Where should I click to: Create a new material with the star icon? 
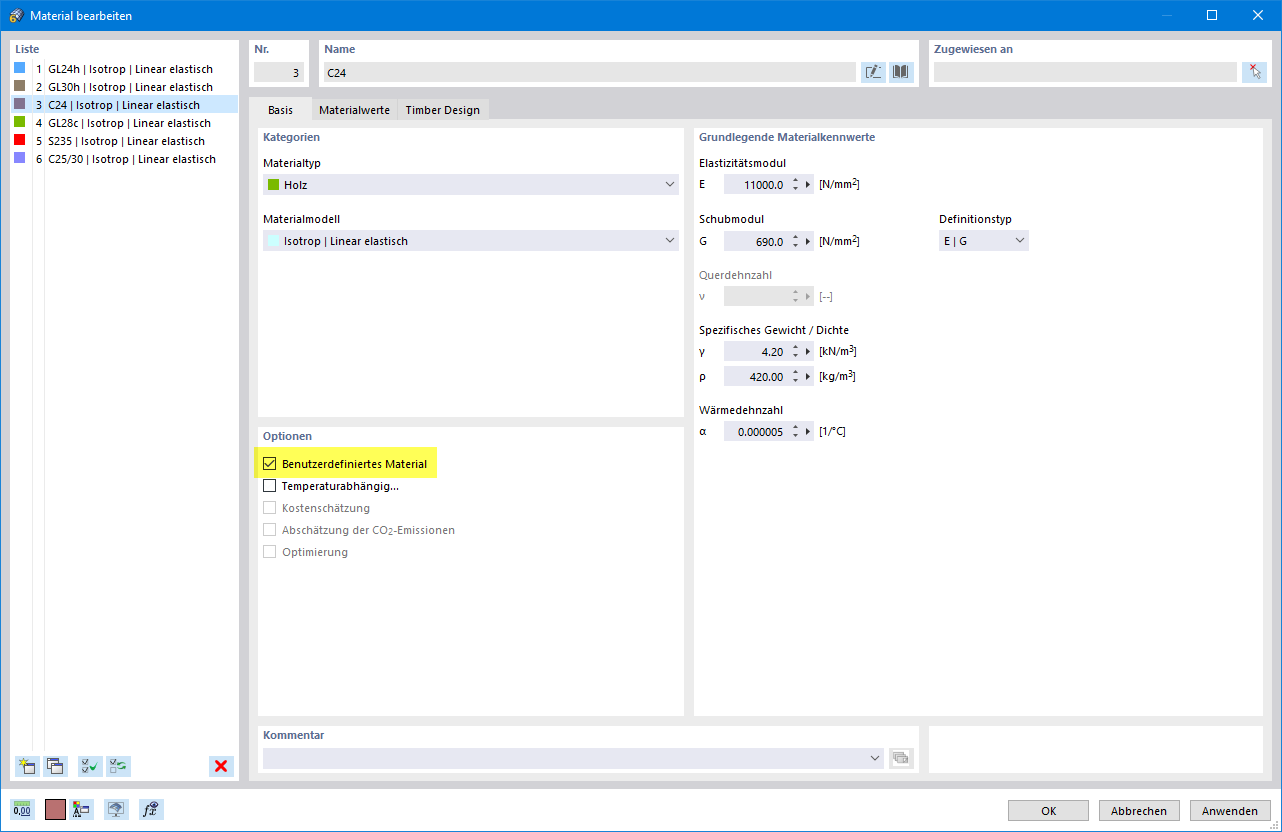pyautogui.click(x=26, y=766)
